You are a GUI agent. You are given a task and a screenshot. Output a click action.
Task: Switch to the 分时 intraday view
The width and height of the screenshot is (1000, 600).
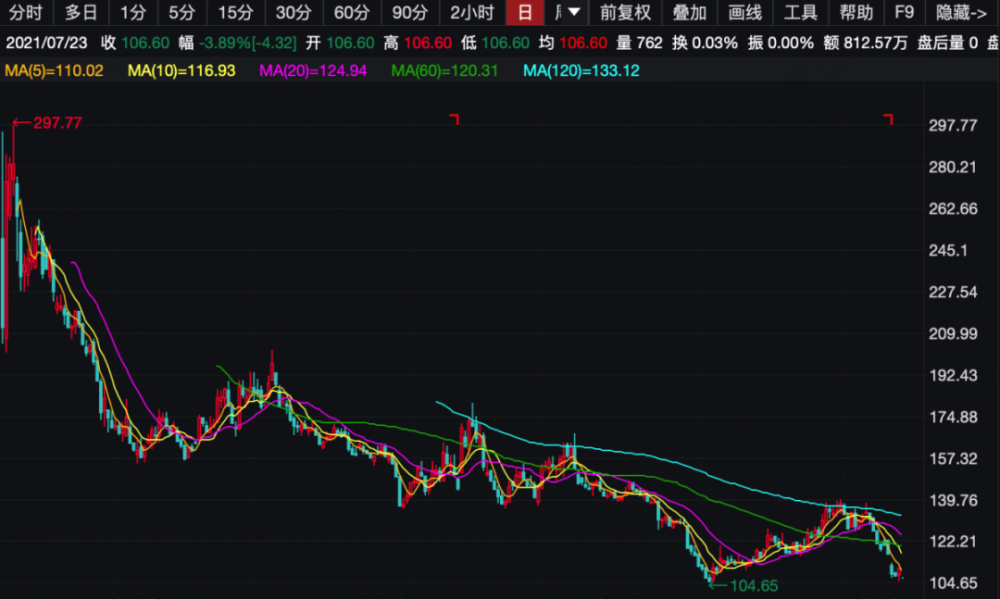26,12
